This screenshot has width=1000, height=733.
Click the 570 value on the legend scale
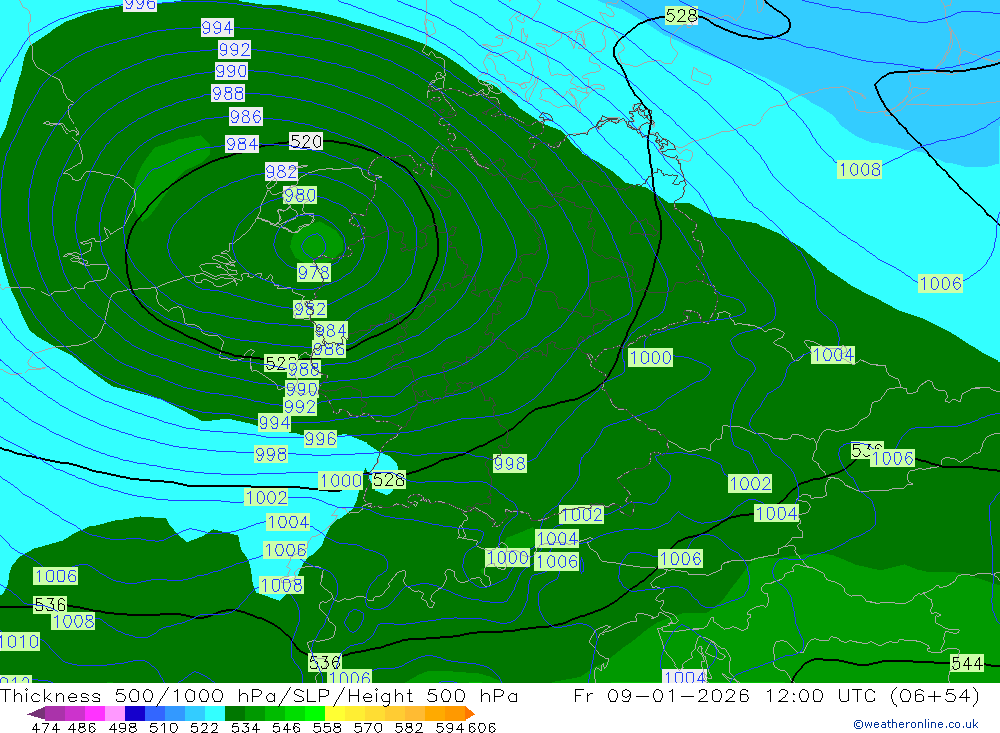pyautogui.click(x=368, y=727)
